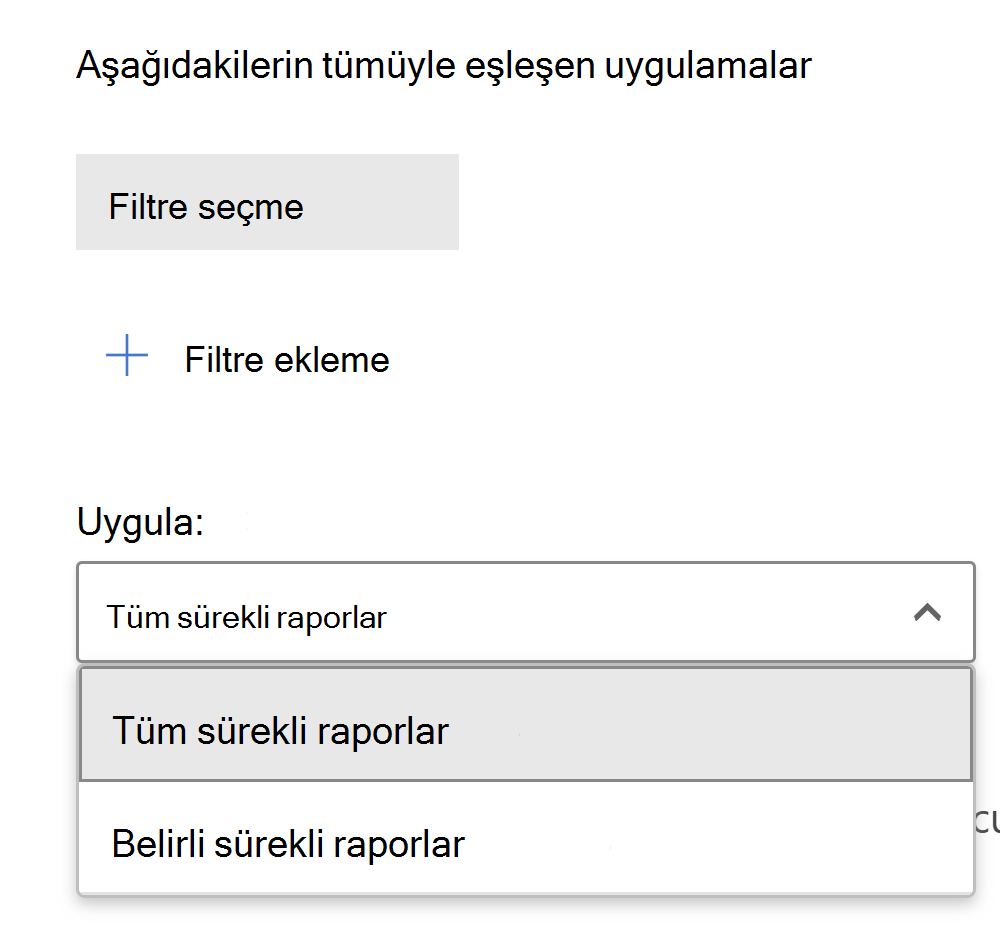Click the blue plus icon

(x=127, y=358)
